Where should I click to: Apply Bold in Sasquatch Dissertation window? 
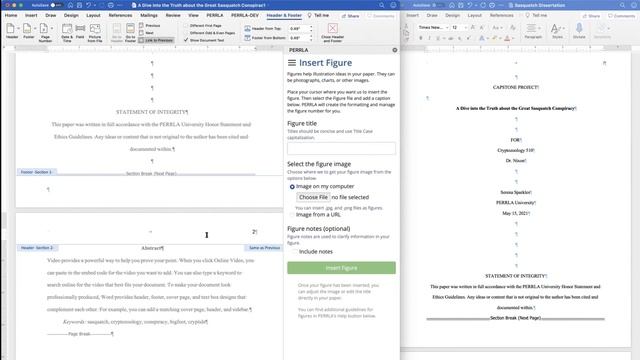point(420,38)
